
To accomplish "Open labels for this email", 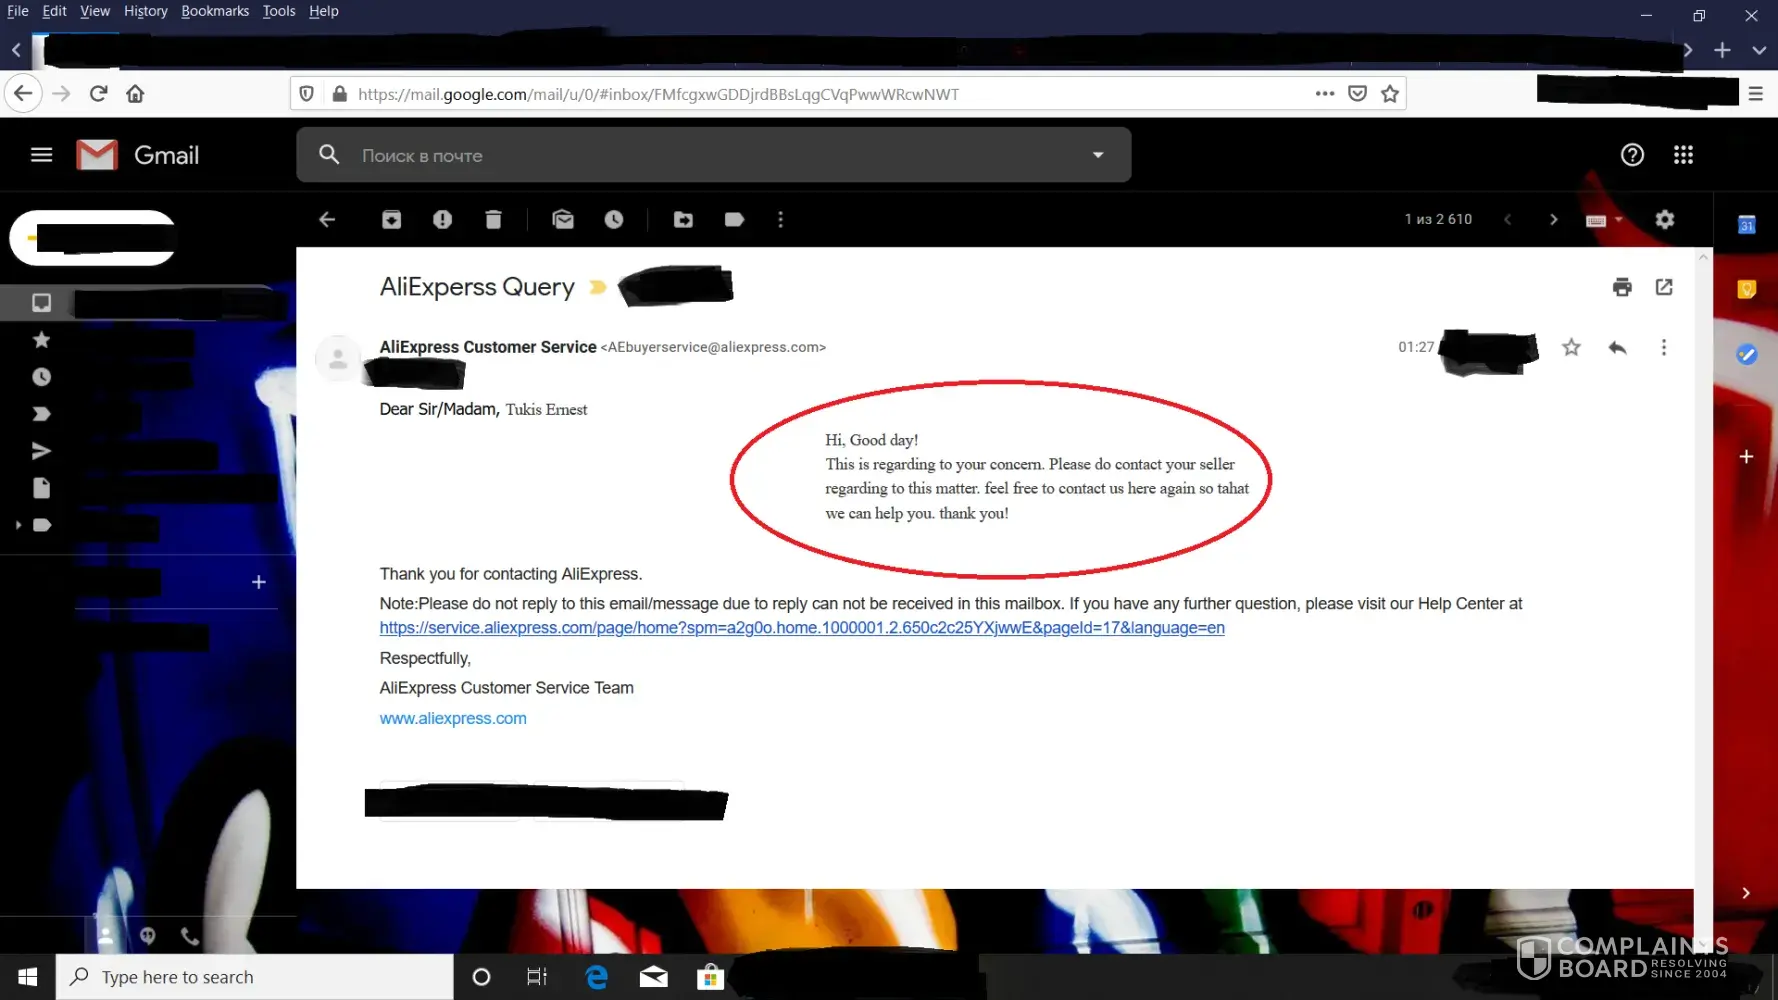I will pyautogui.click(x=734, y=219).
